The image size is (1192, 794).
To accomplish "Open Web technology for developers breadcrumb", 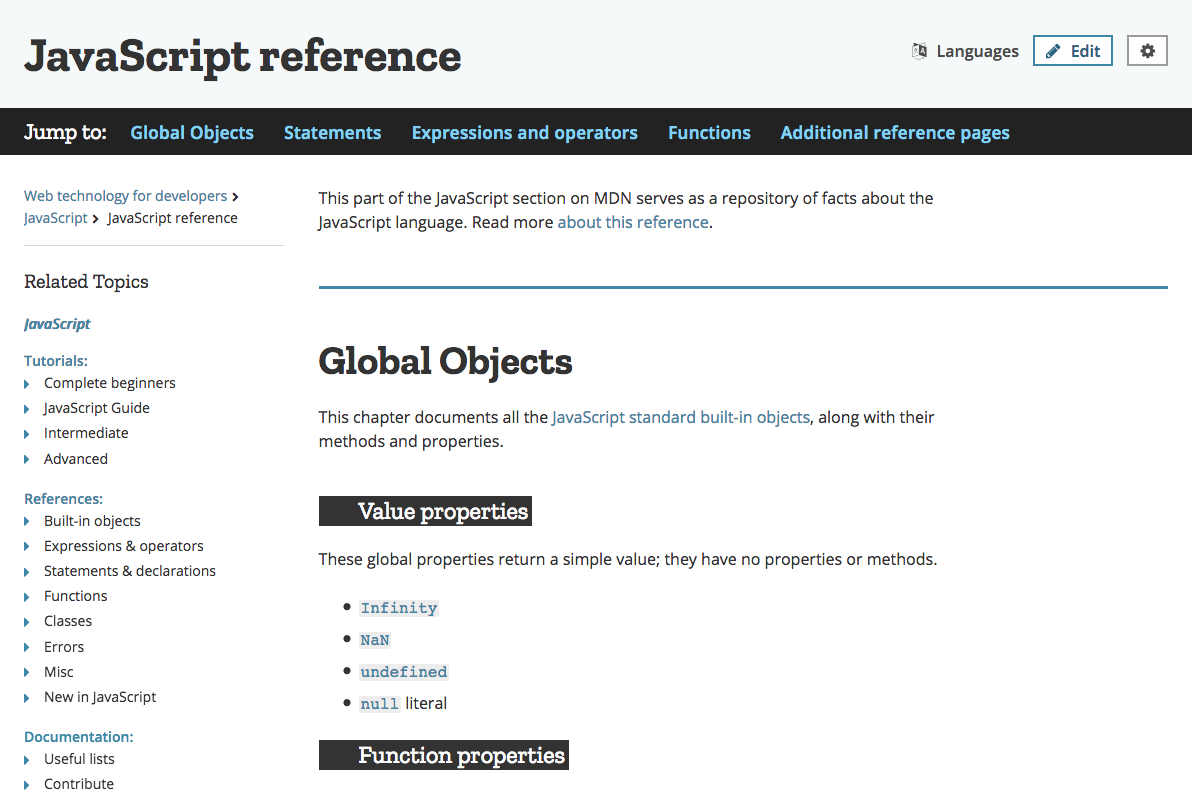I will click(125, 195).
